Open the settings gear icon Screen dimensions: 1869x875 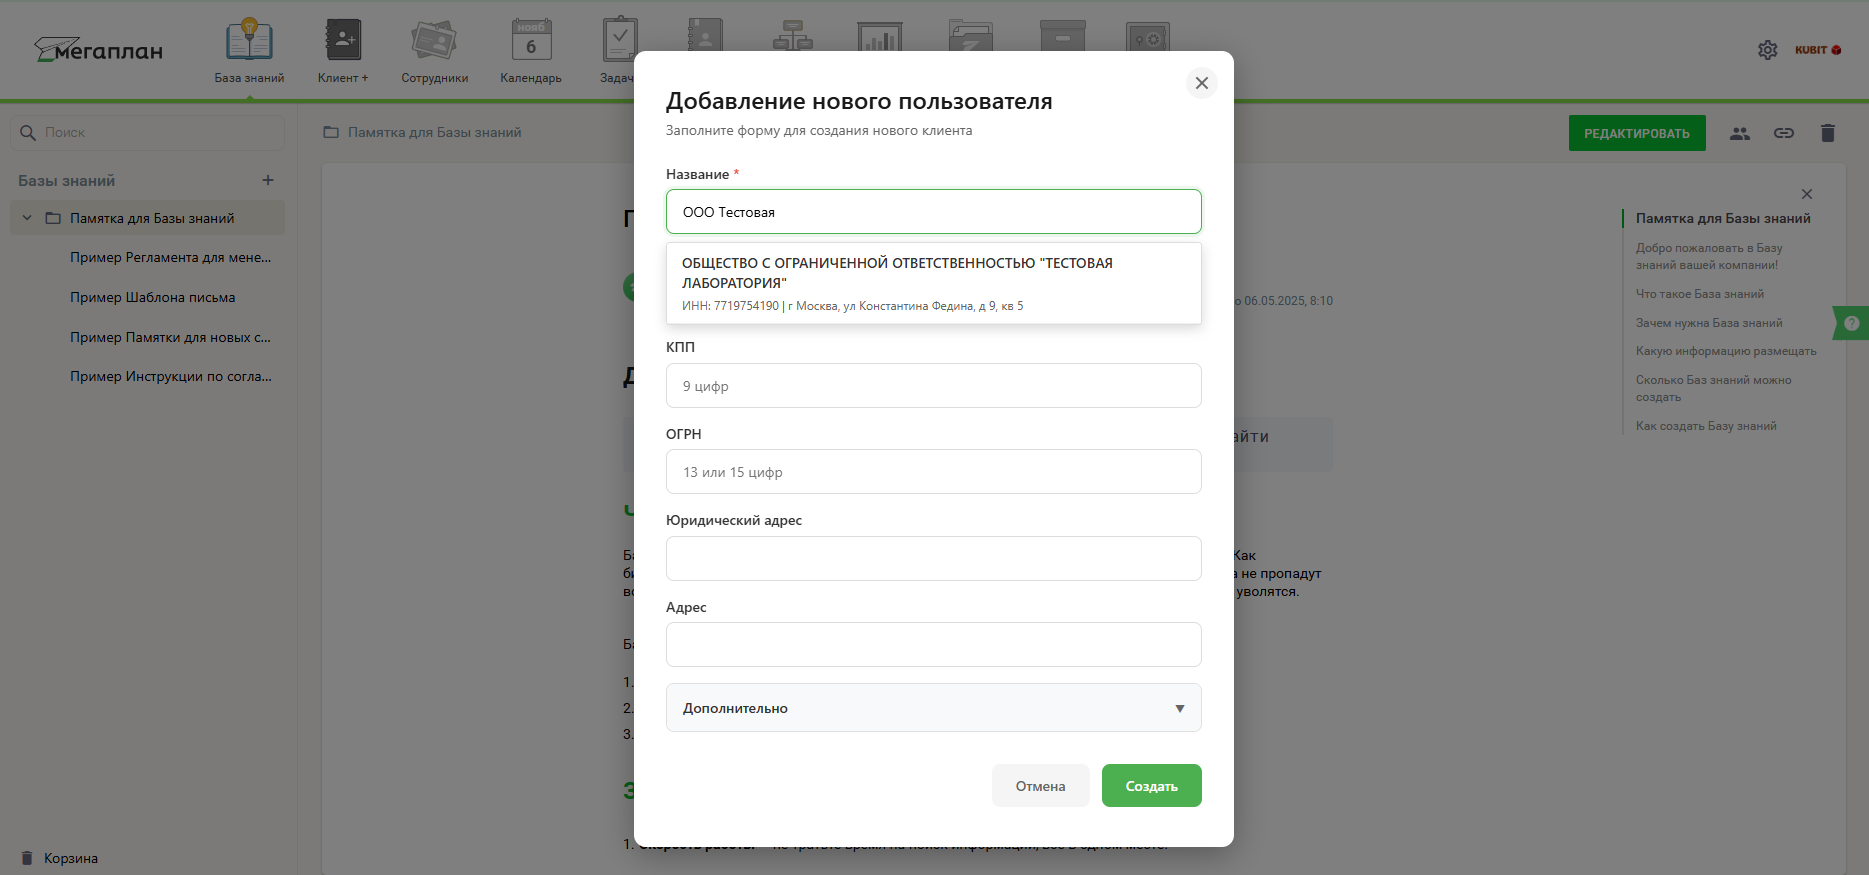coord(1767,50)
